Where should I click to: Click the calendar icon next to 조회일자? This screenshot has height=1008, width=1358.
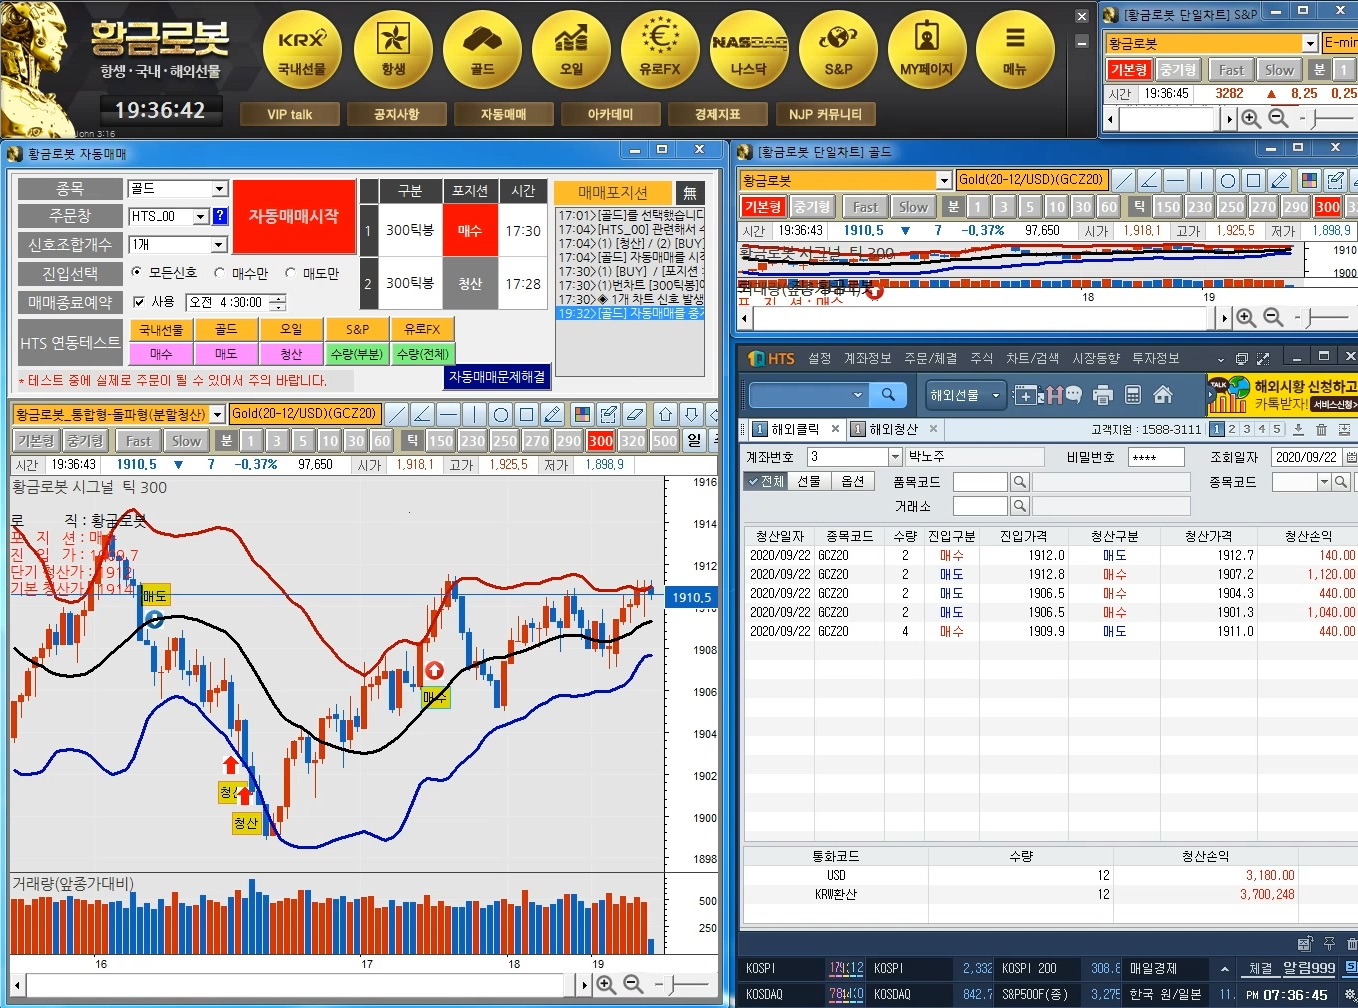pos(1349,457)
